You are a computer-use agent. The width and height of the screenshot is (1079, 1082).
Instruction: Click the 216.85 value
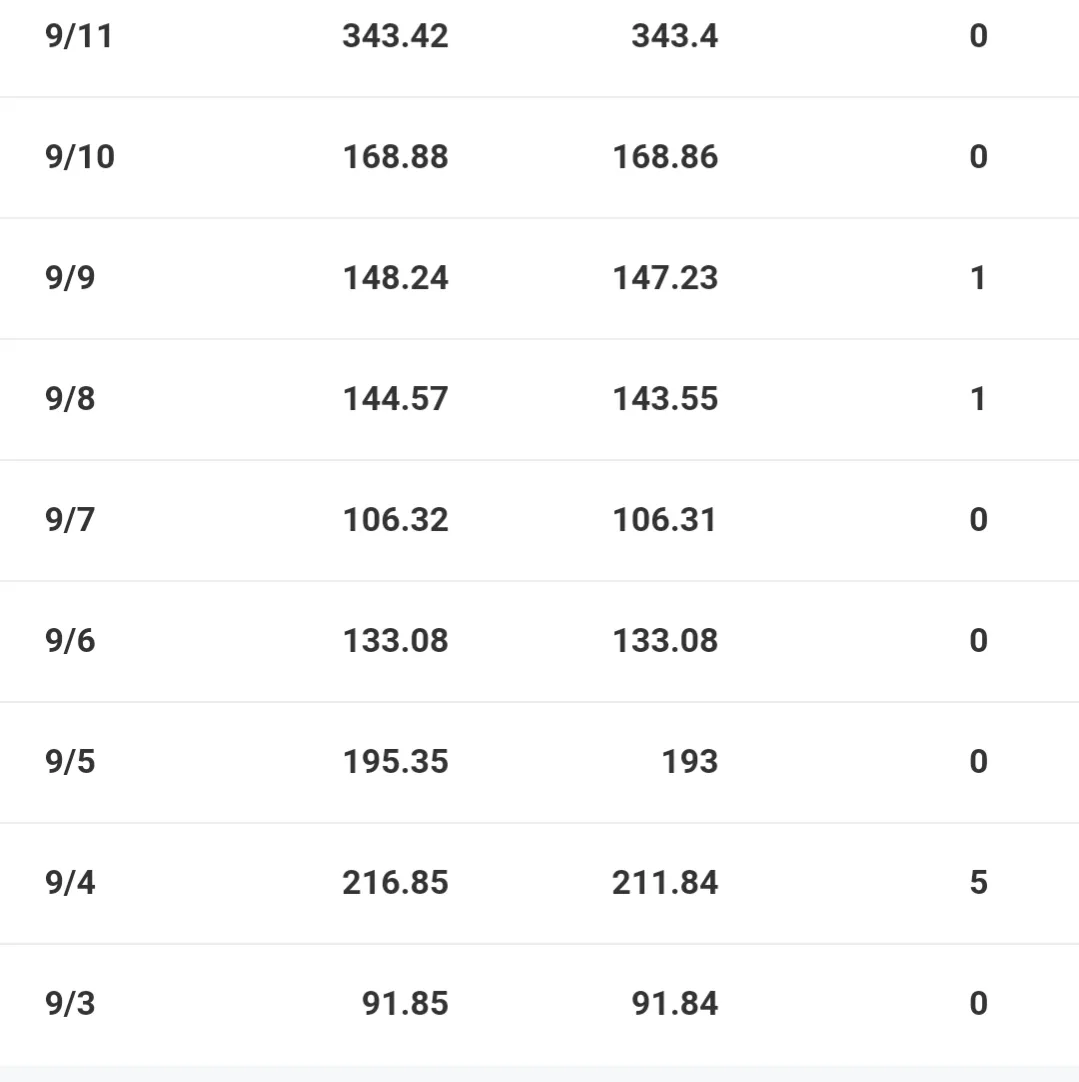tap(395, 883)
